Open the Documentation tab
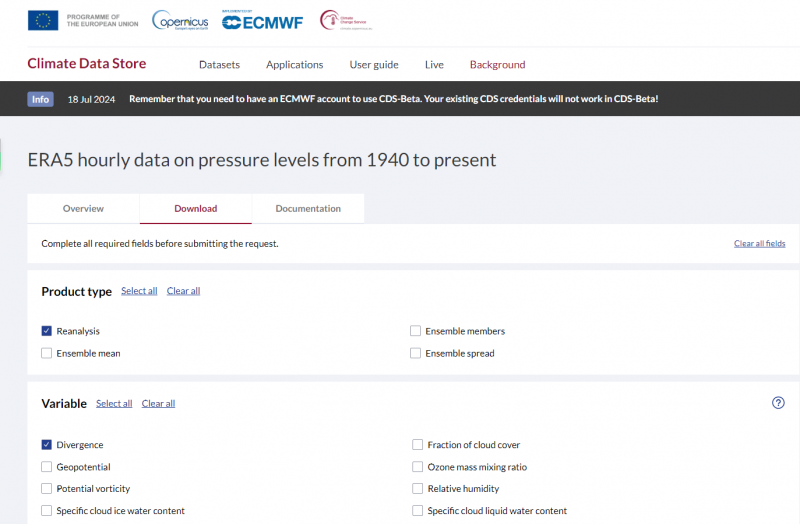800x524 pixels. [308, 209]
